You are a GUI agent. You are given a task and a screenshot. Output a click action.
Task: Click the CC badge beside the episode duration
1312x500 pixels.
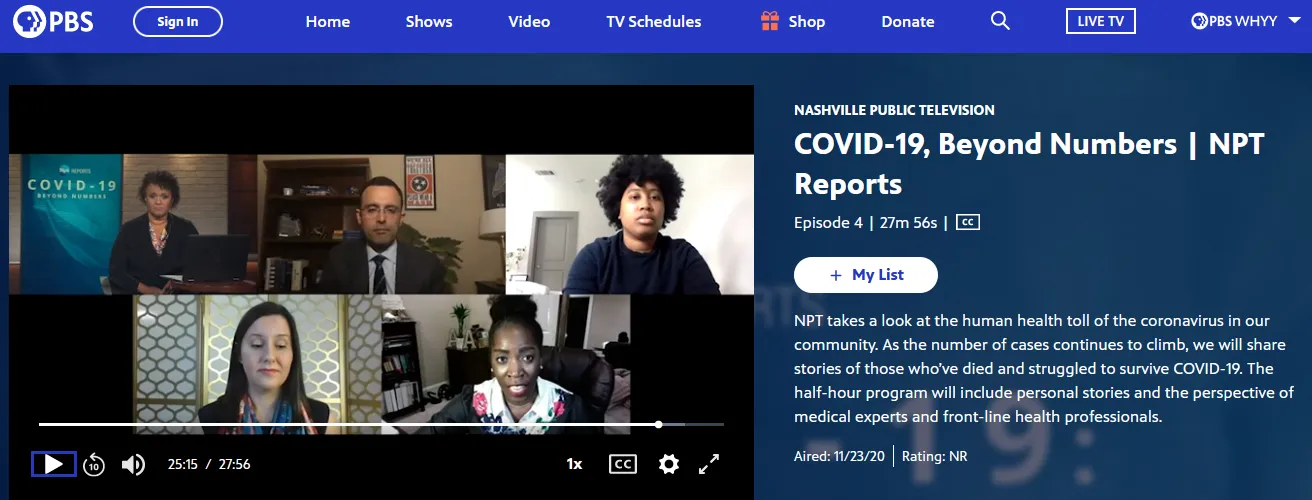click(x=967, y=222)
